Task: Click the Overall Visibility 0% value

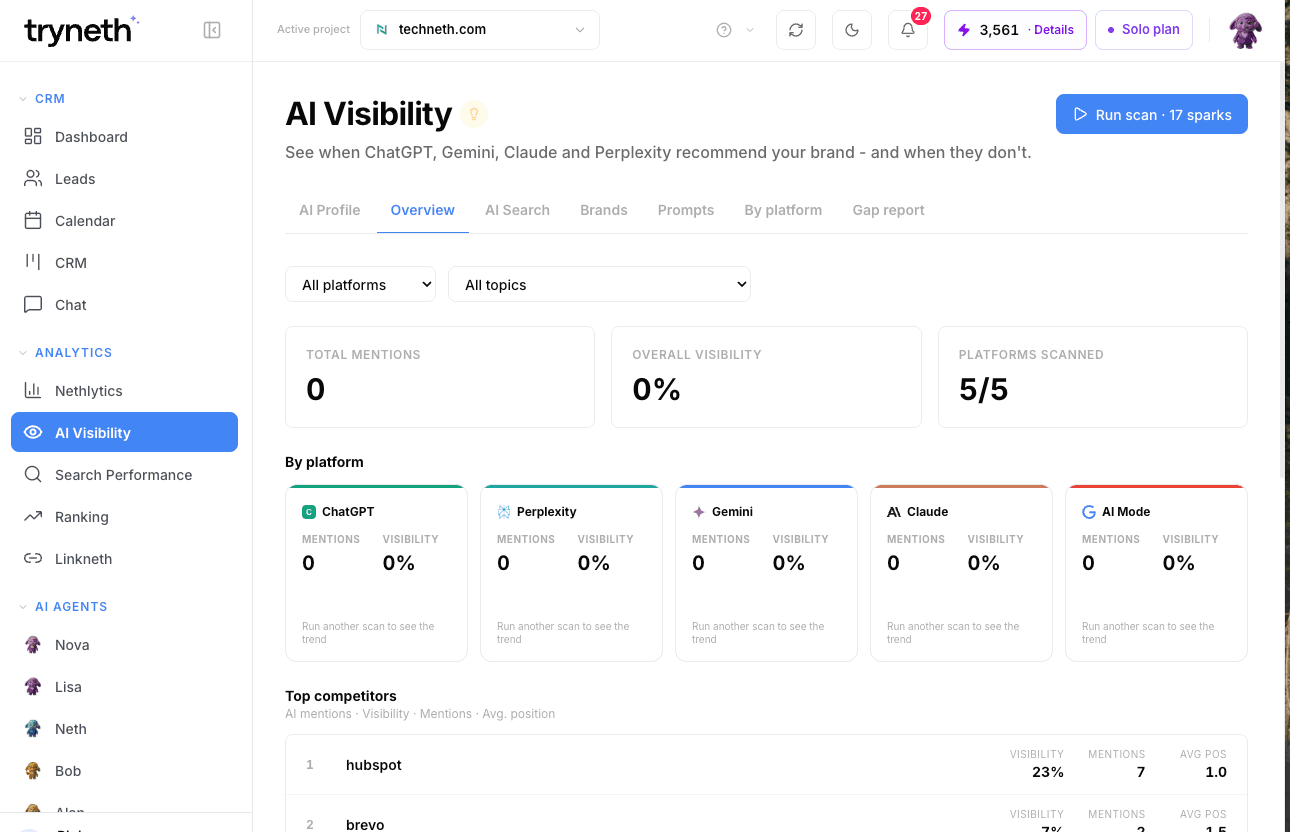Action: tap(657, 389)
